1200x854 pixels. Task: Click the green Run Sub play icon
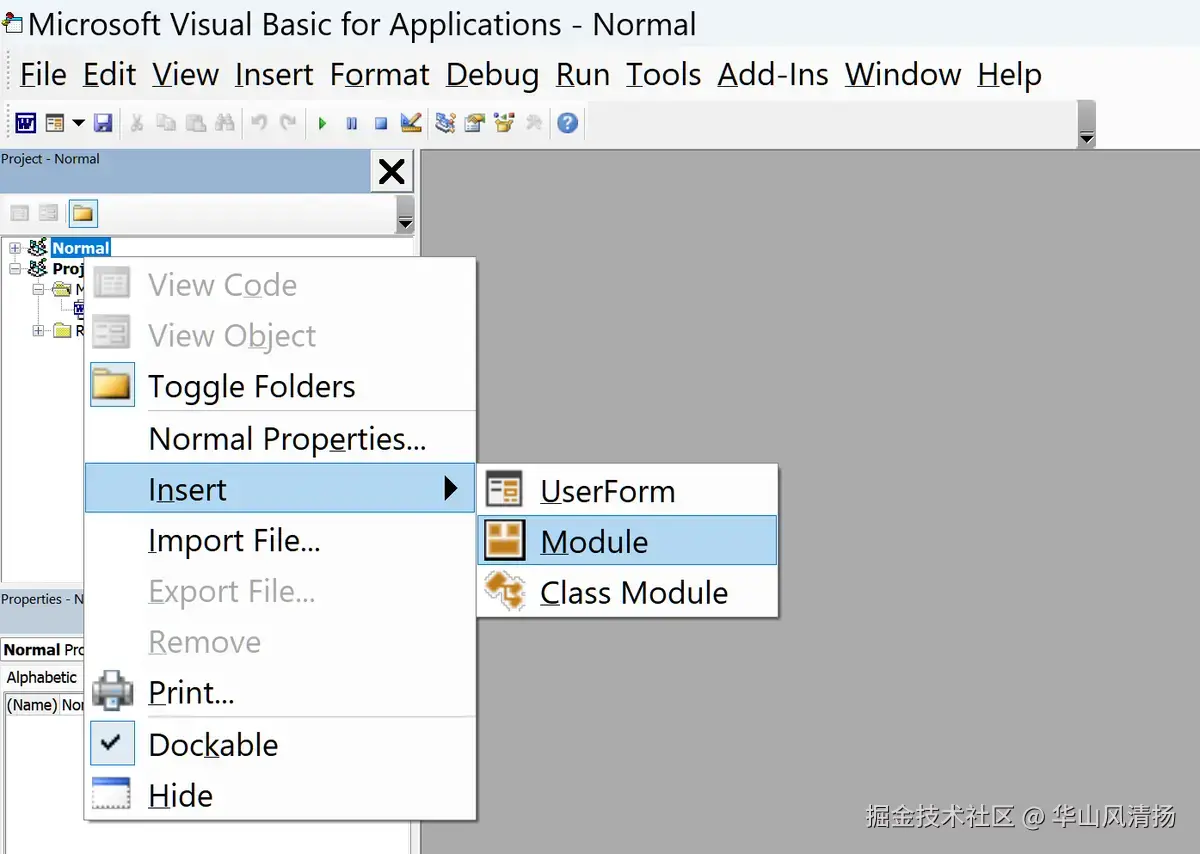(x=322, y=123)
